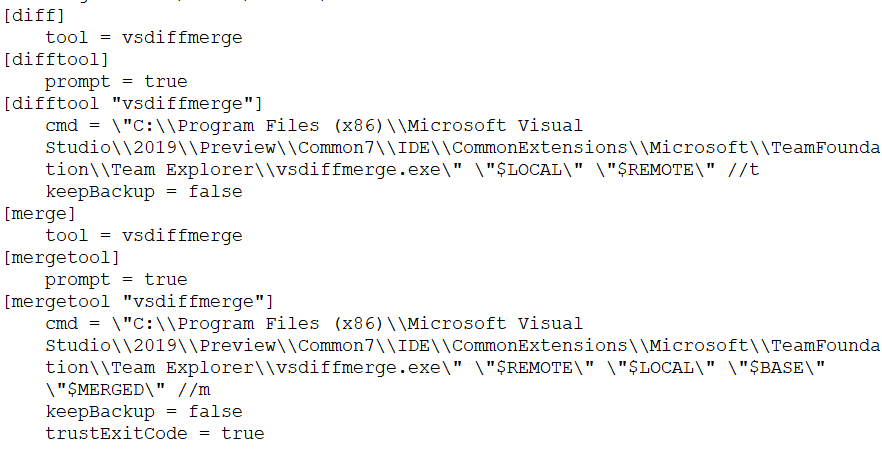Select "tool = vsdiffmerge" under [diff]

click(x=144, y=38)
